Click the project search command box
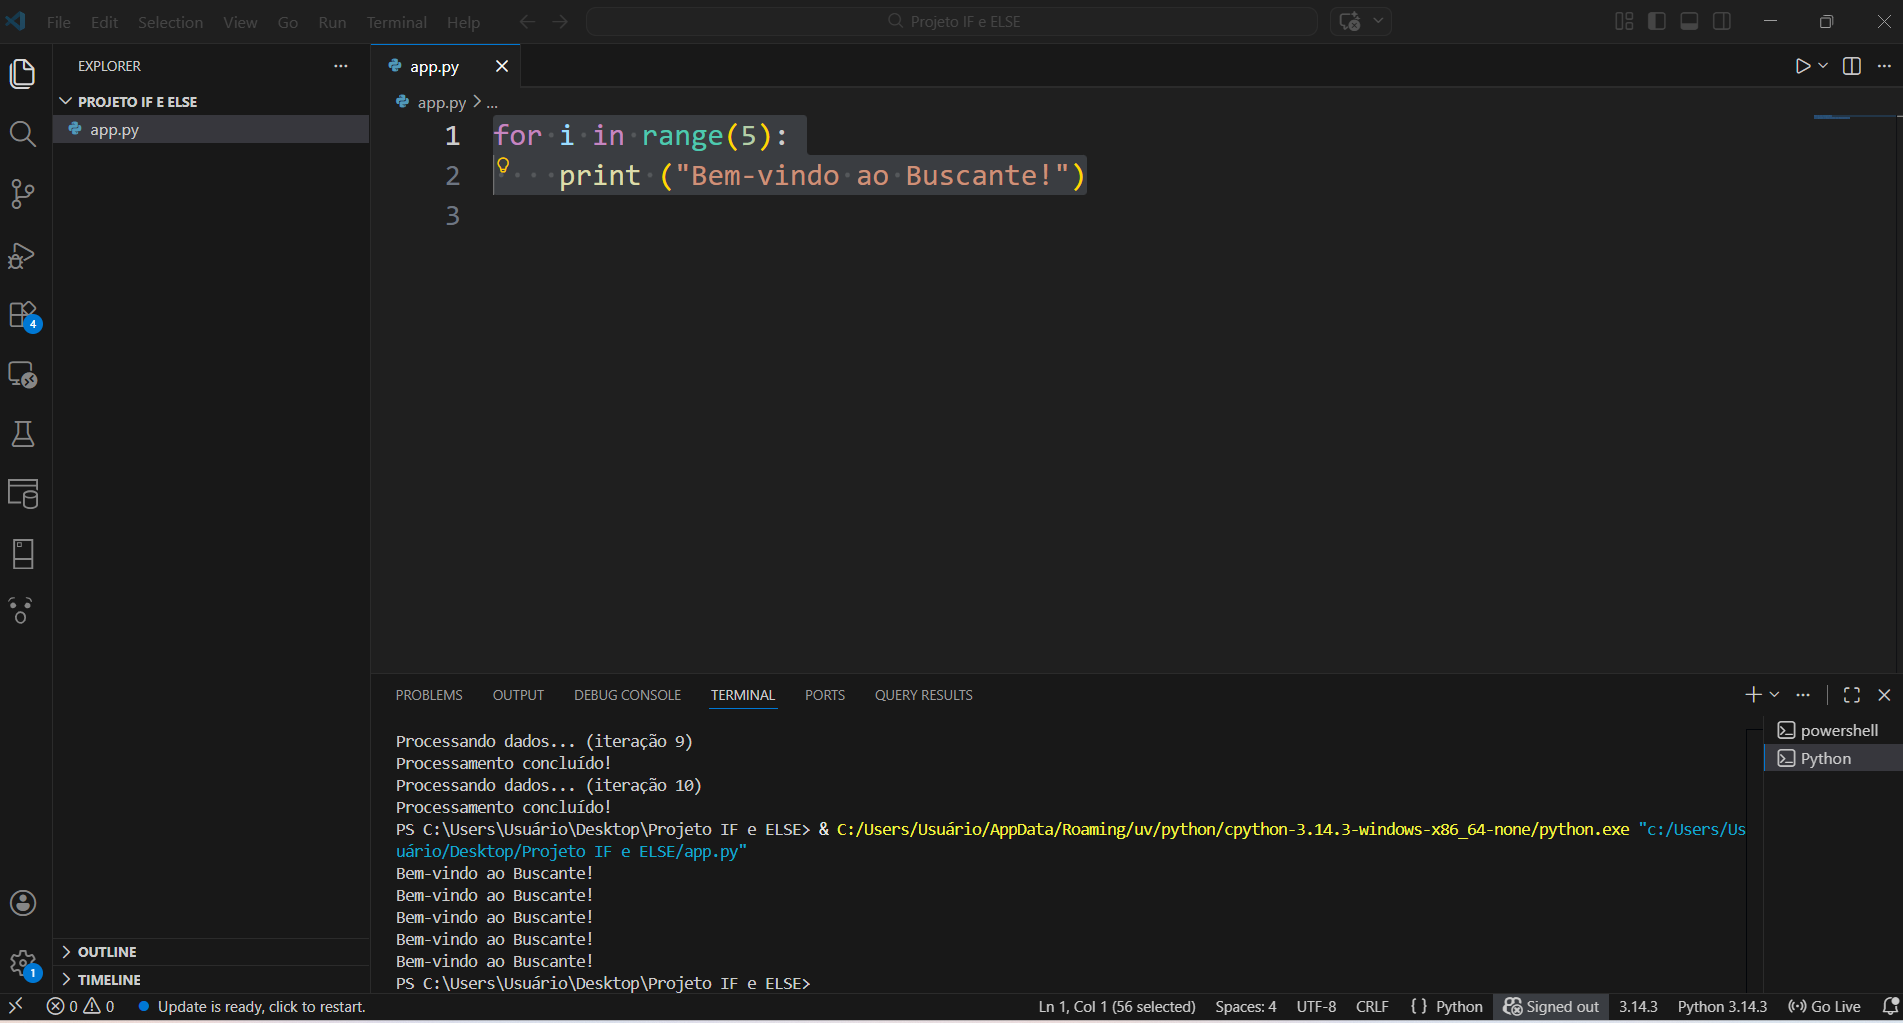1903x1023 pixels. (951, 22)
